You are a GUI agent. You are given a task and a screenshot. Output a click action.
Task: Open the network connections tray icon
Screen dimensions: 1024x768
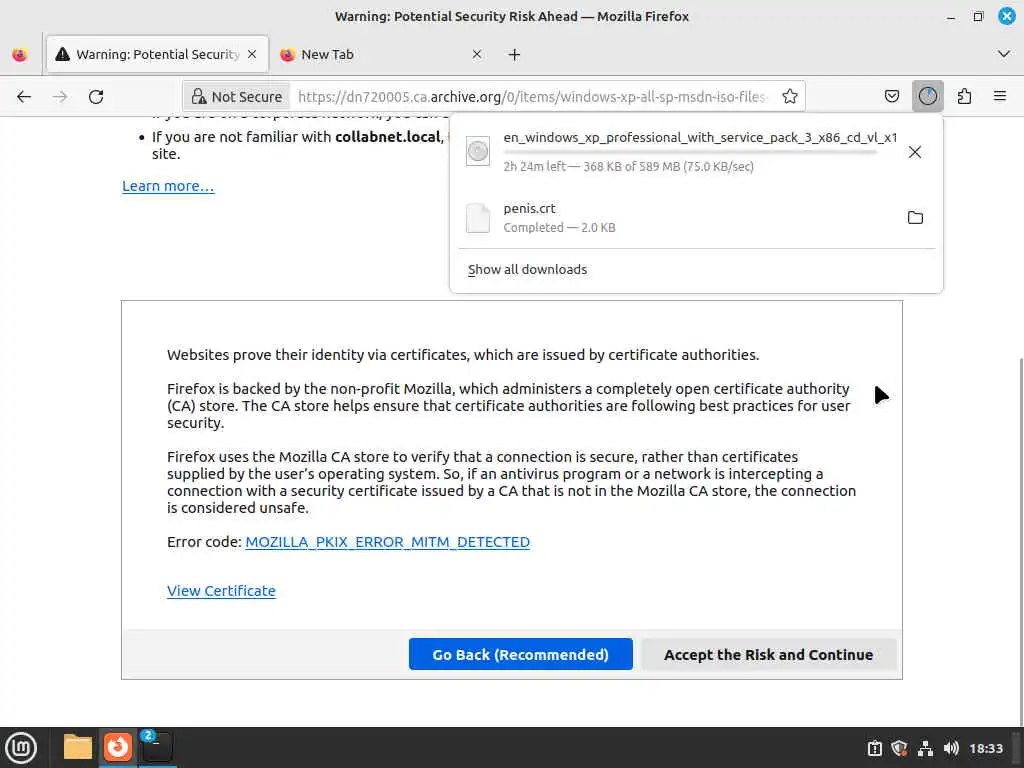(925, 748)
